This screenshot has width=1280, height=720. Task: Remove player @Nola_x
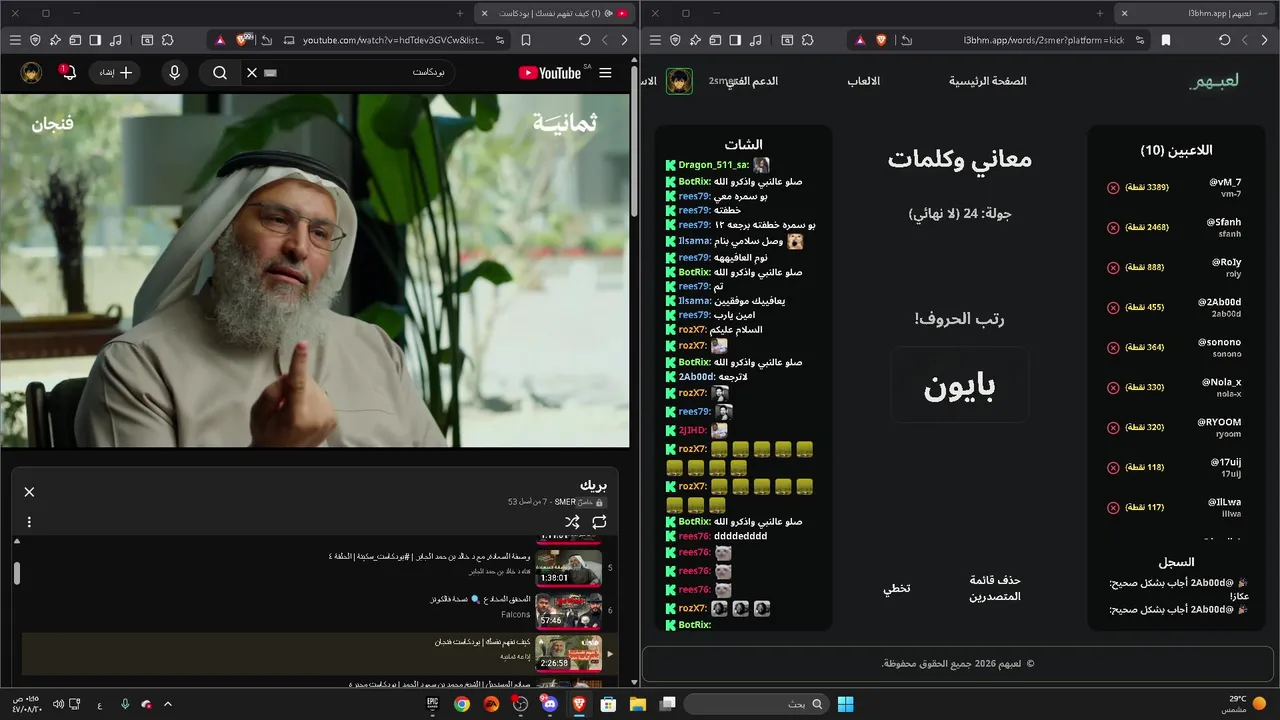click(x=1113, y=387)
